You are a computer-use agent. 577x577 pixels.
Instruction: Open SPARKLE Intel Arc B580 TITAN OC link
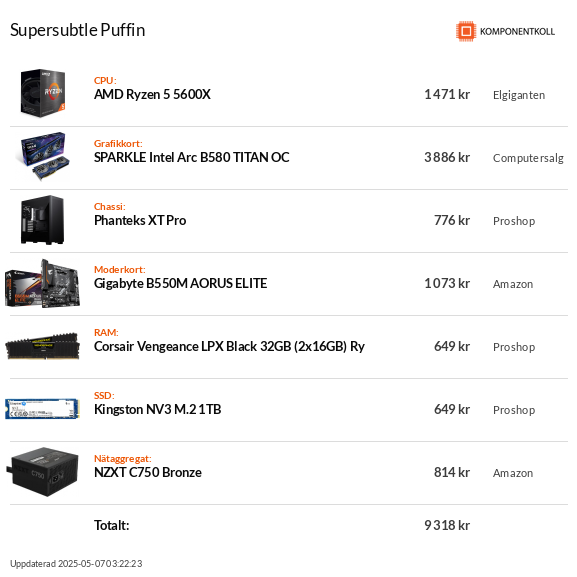(x=192, y=157)
